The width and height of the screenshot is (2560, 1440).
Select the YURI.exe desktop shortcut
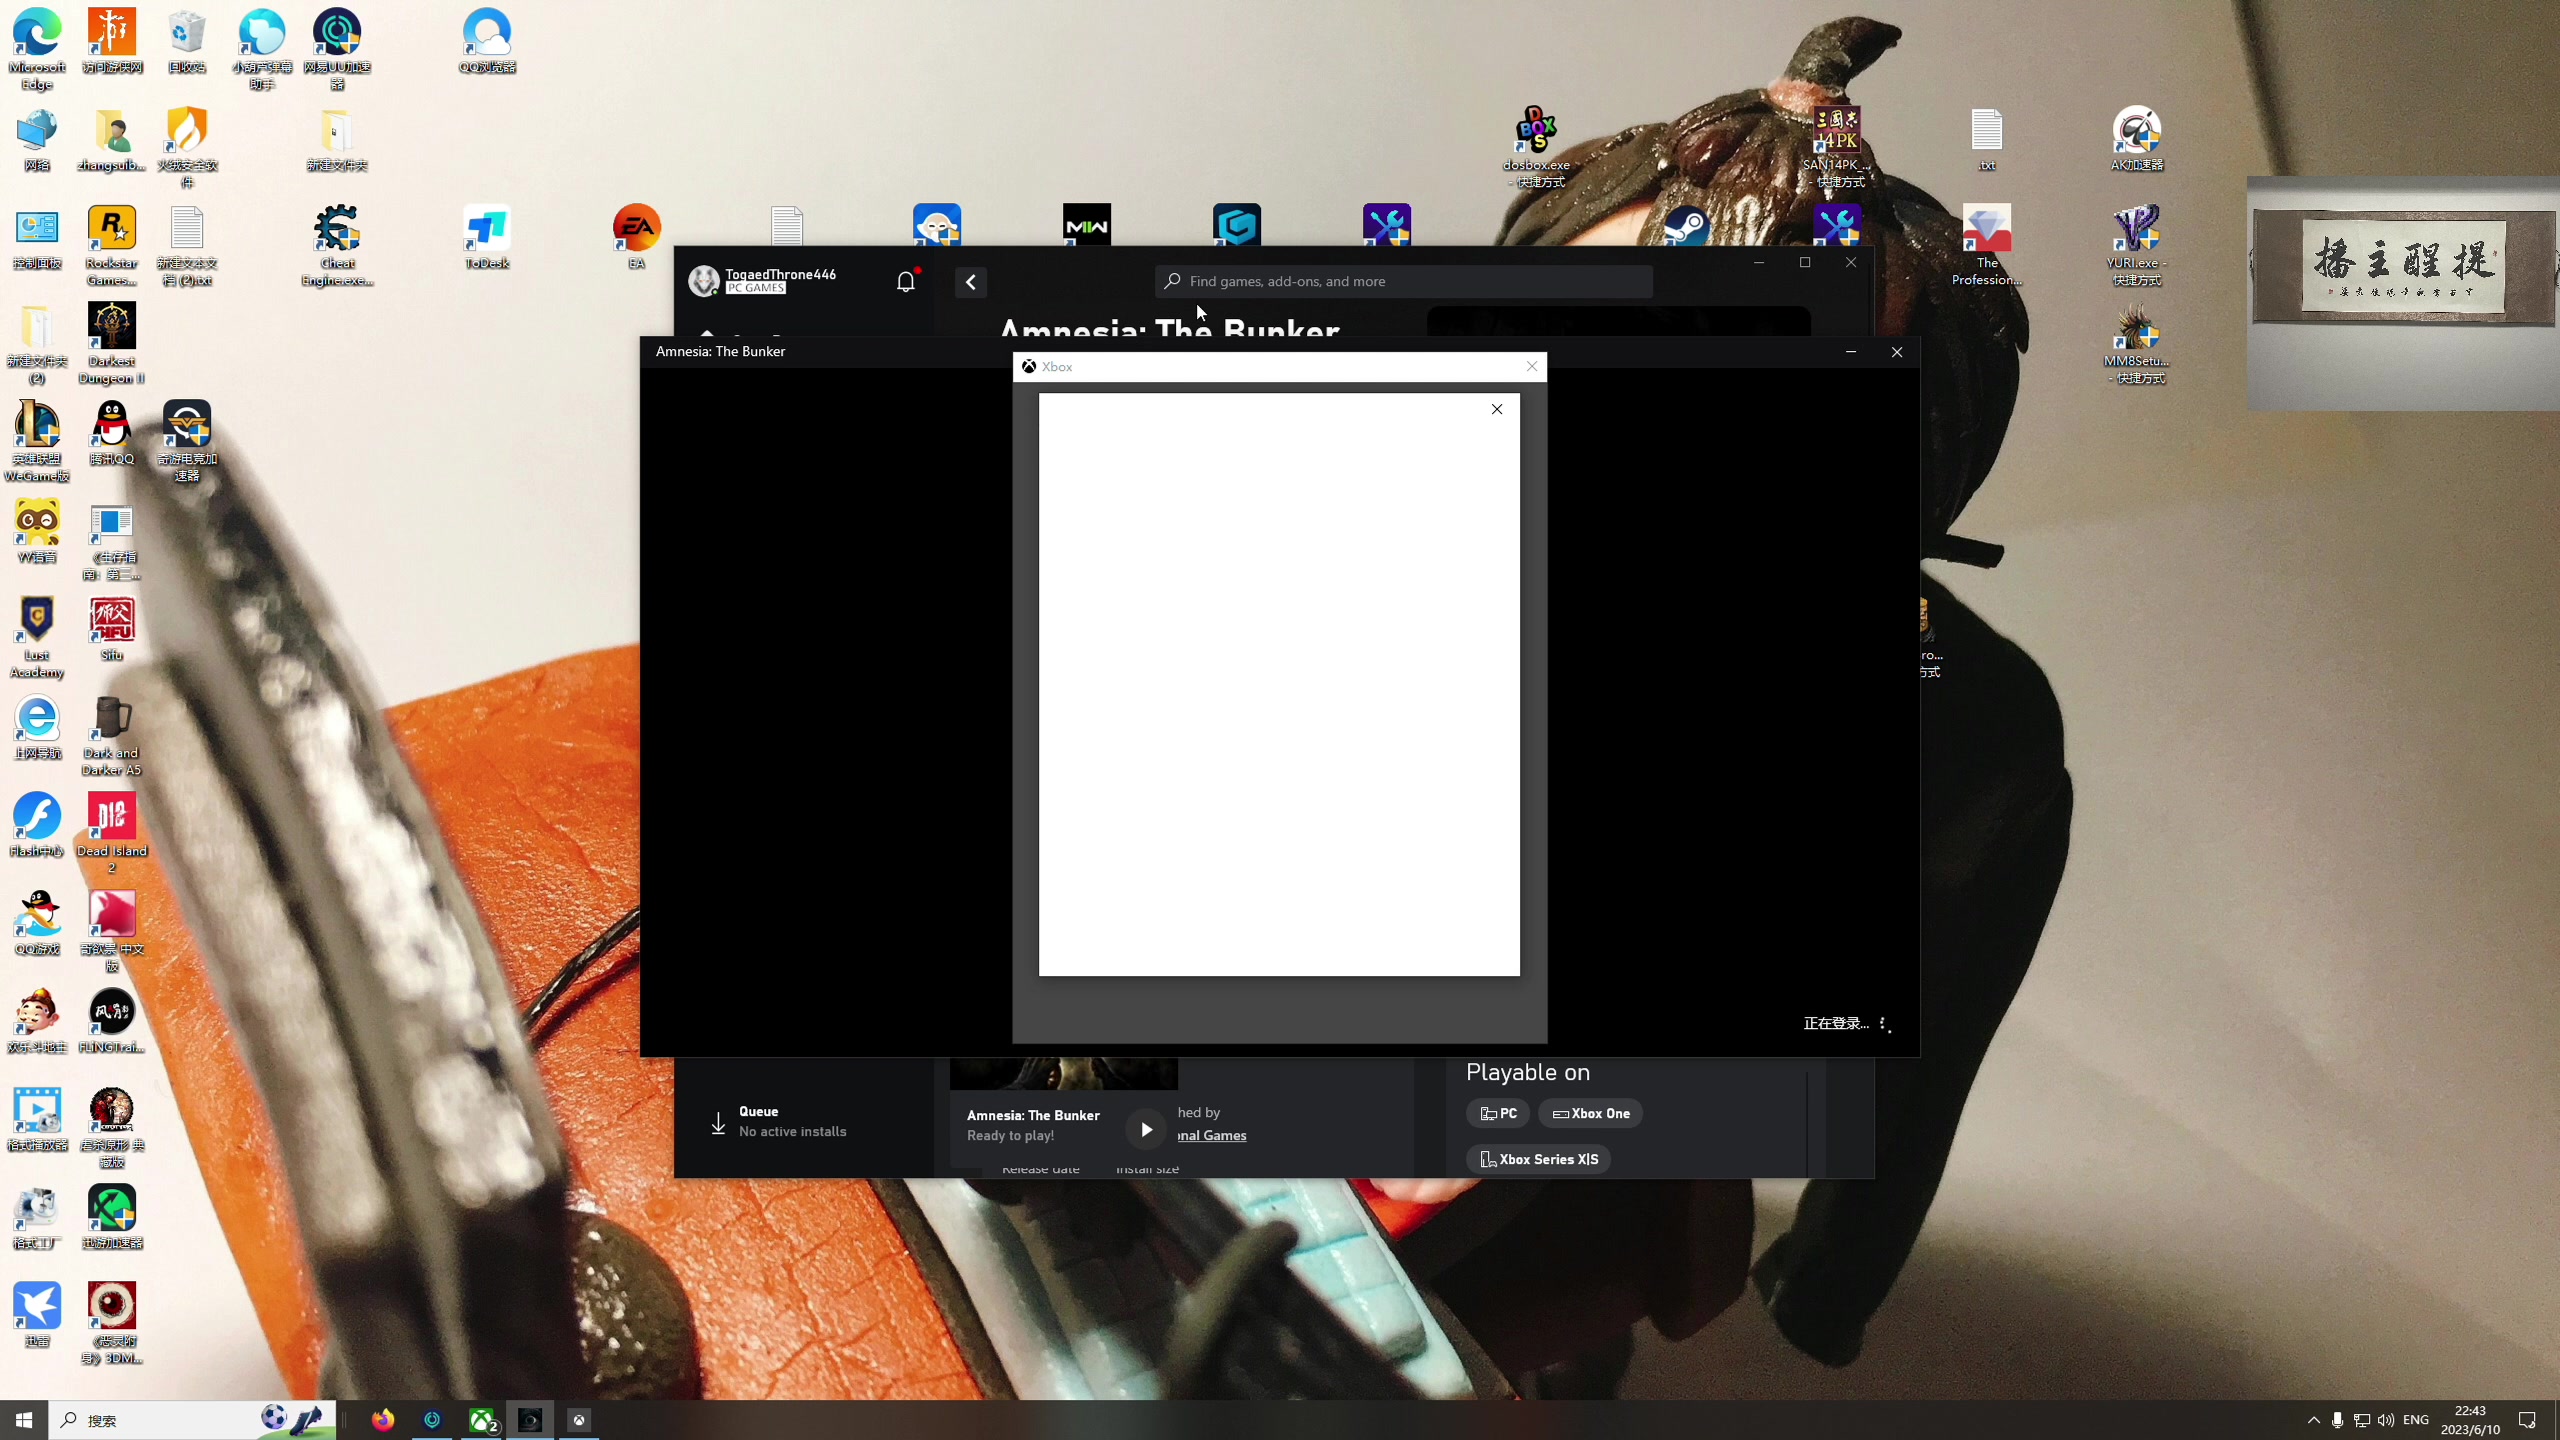[x=2137, y=246]
